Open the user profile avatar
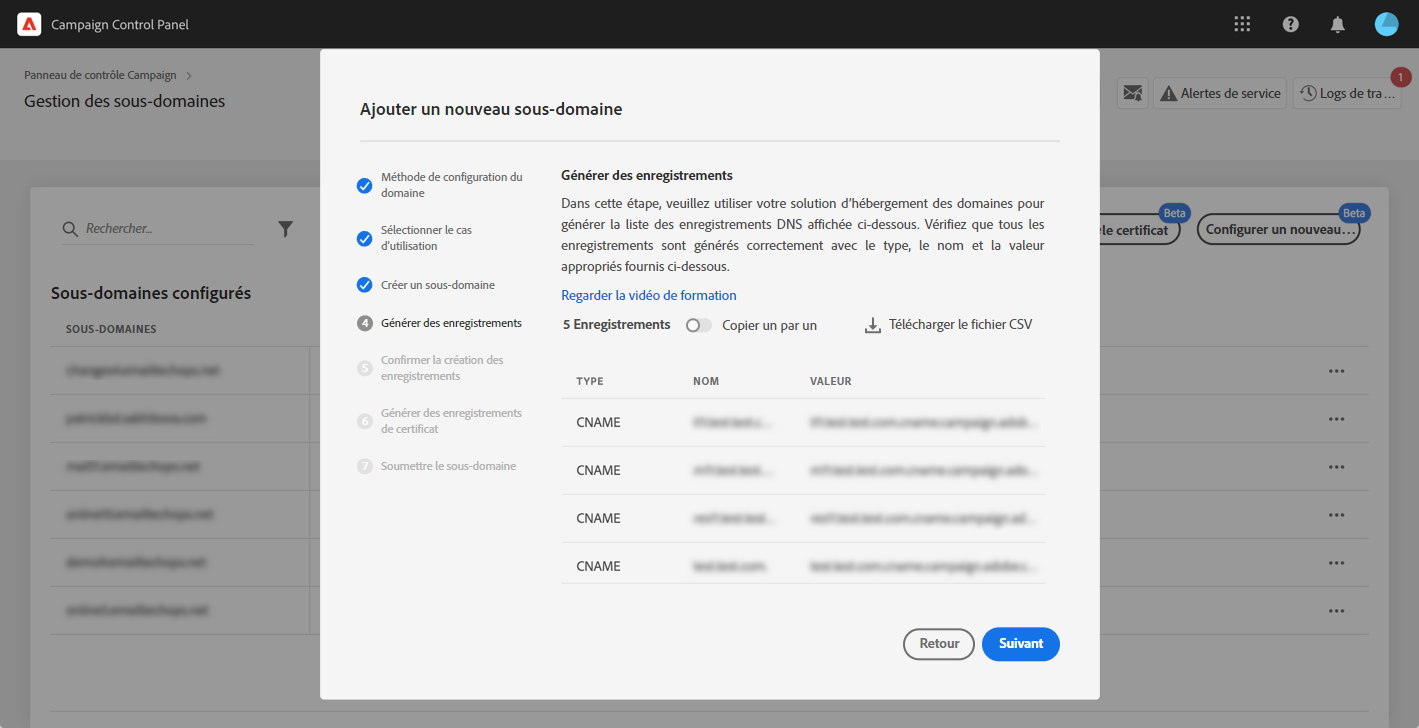The height and width of the screenshot is (728, 1419). point(1386,24)
